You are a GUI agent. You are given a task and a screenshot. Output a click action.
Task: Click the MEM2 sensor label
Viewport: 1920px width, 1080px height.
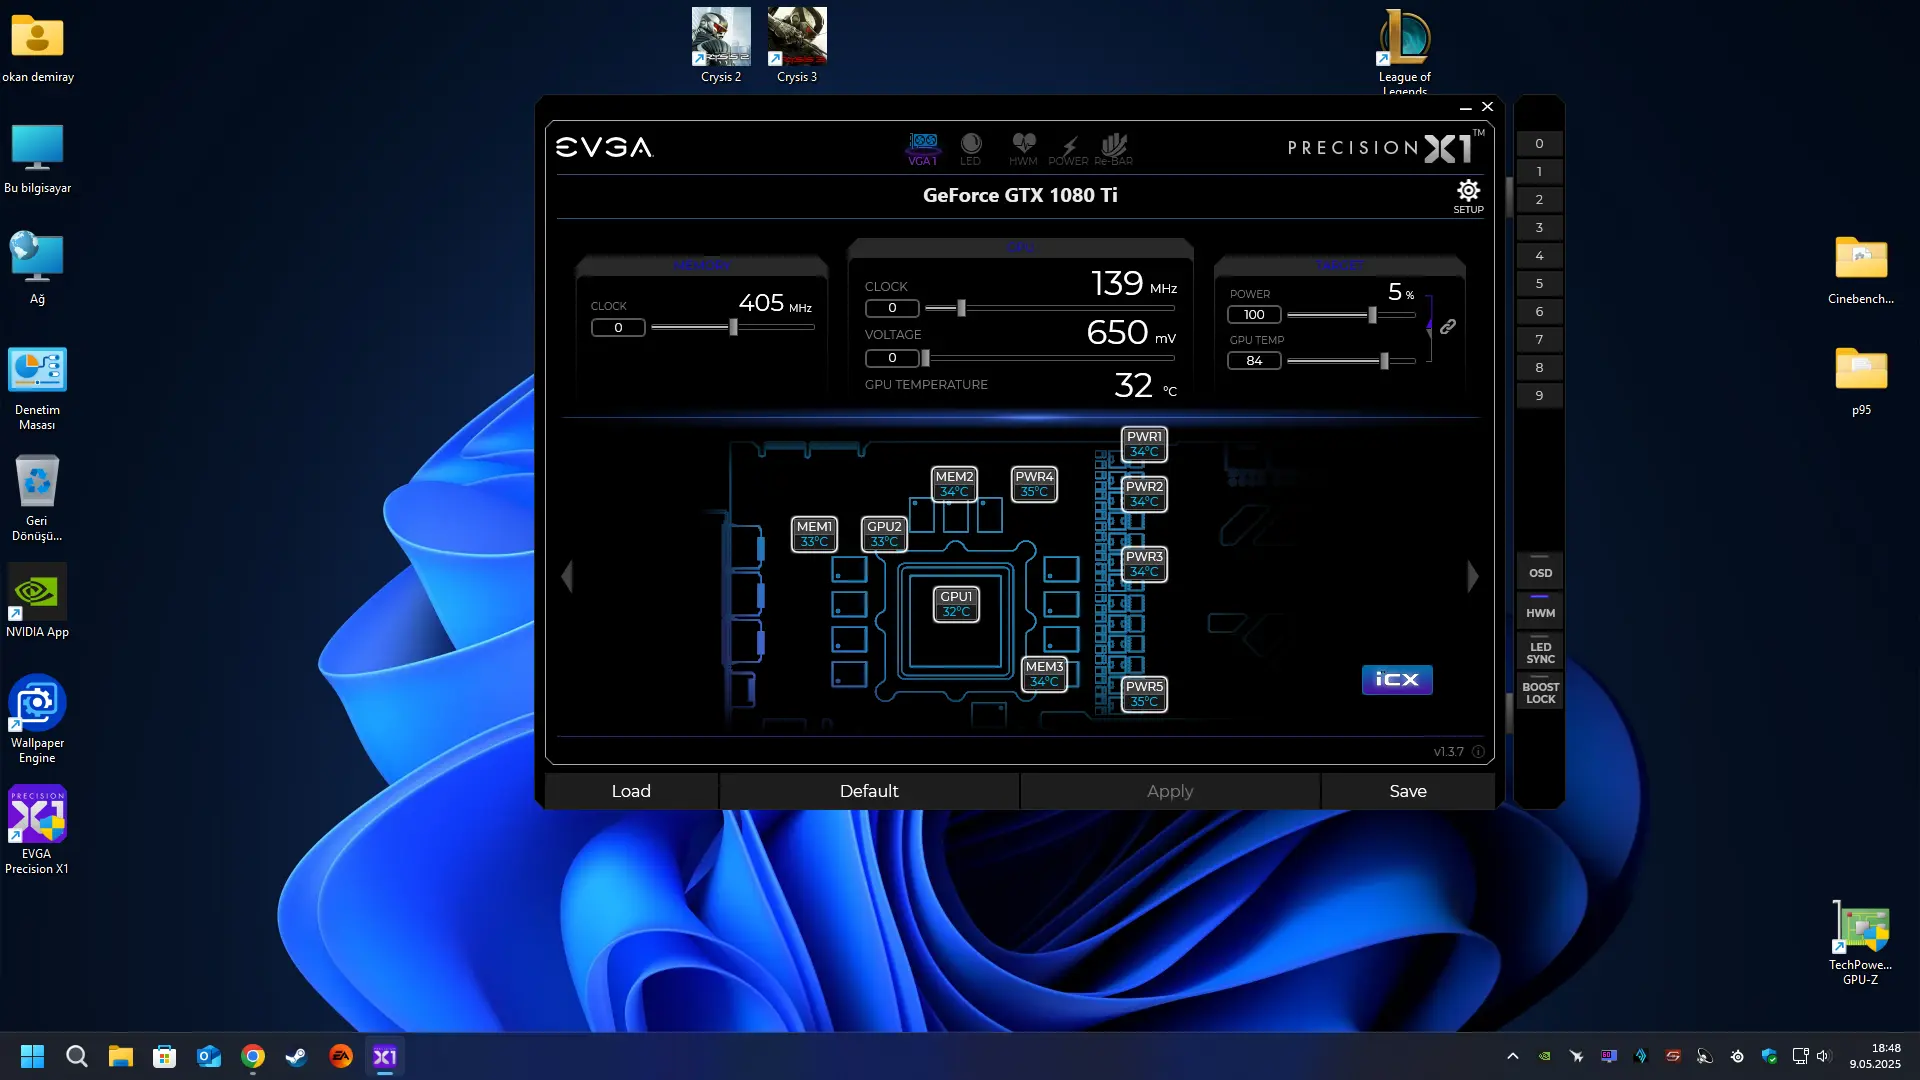click(954, 484)
